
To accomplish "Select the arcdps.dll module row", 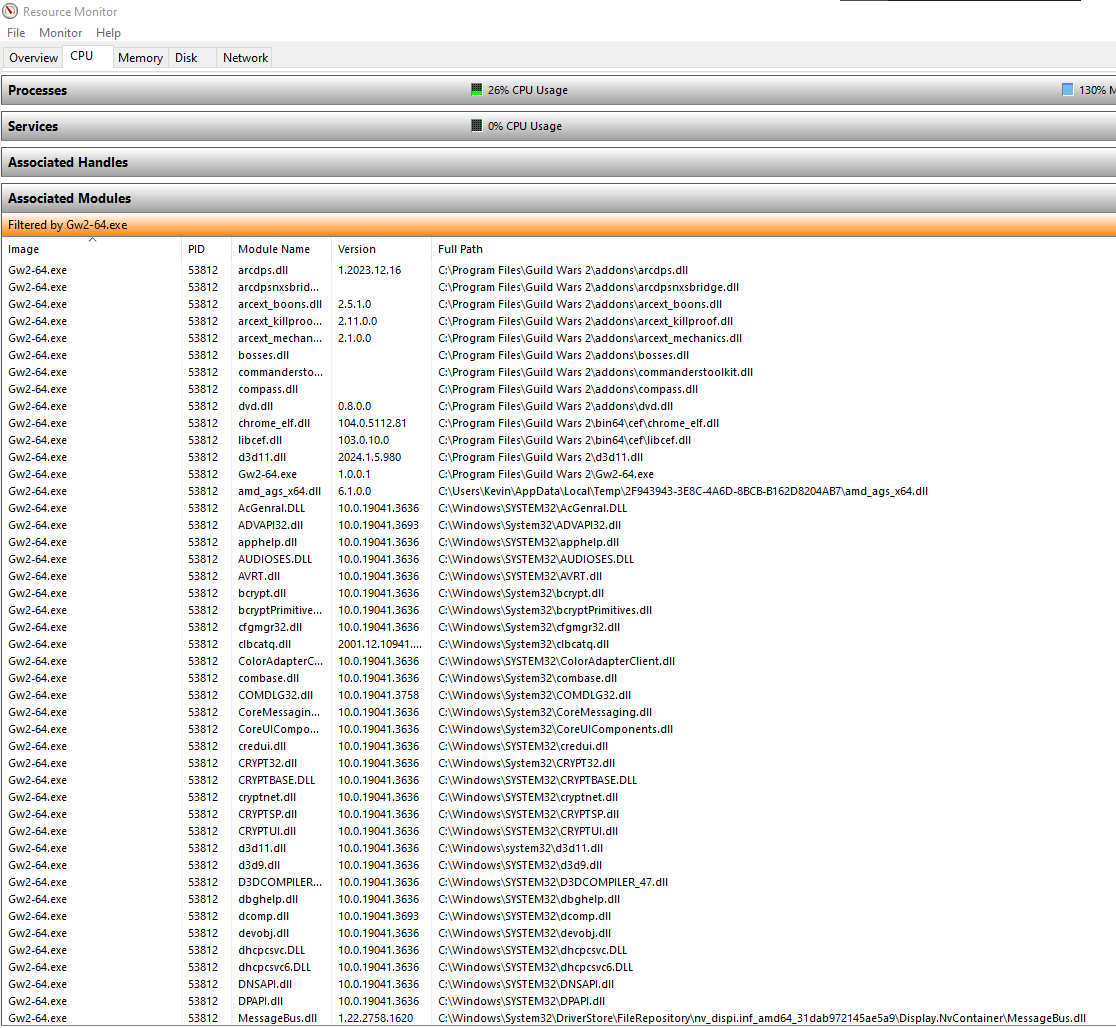I will click(559, 271).
